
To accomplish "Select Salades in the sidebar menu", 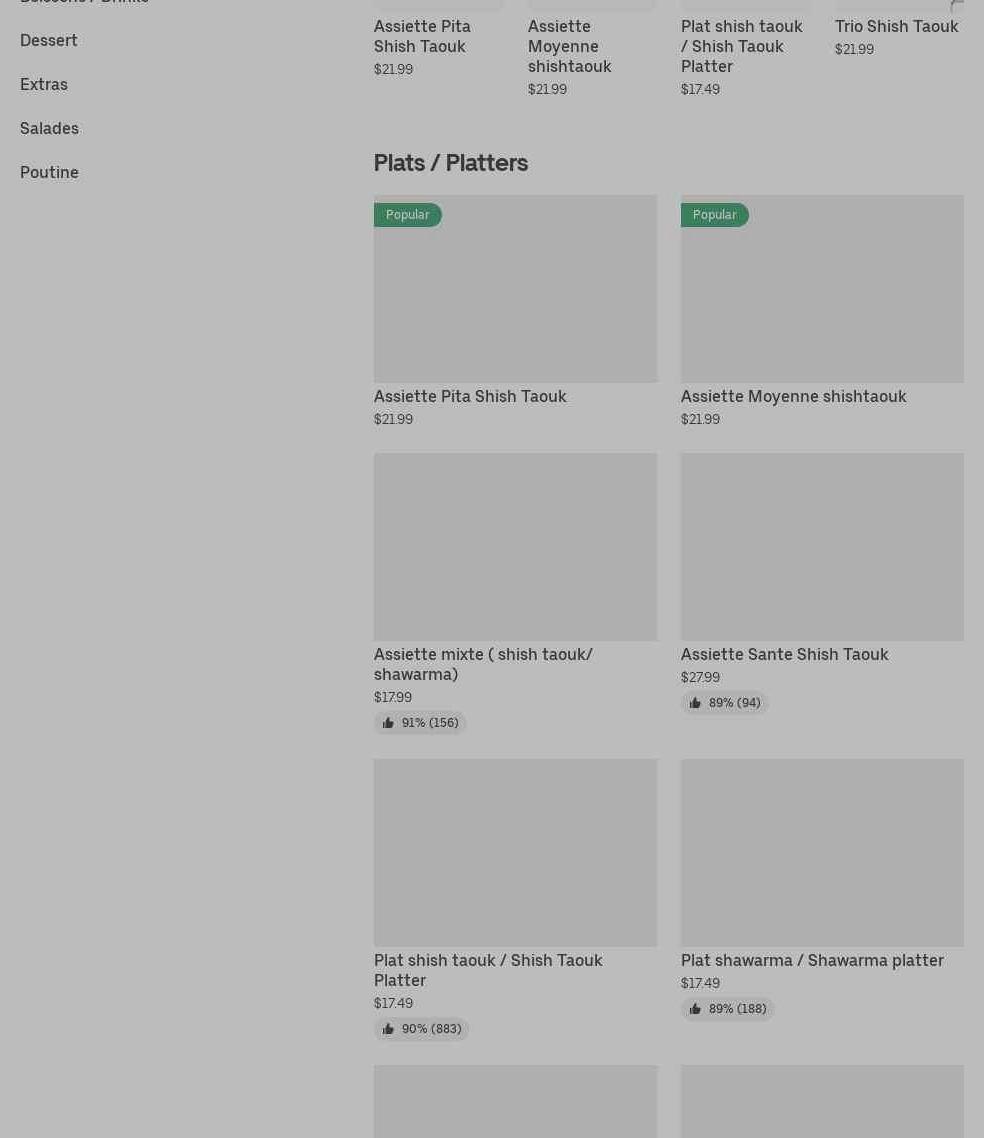I will pyautogui.click(x=49, y=128).
